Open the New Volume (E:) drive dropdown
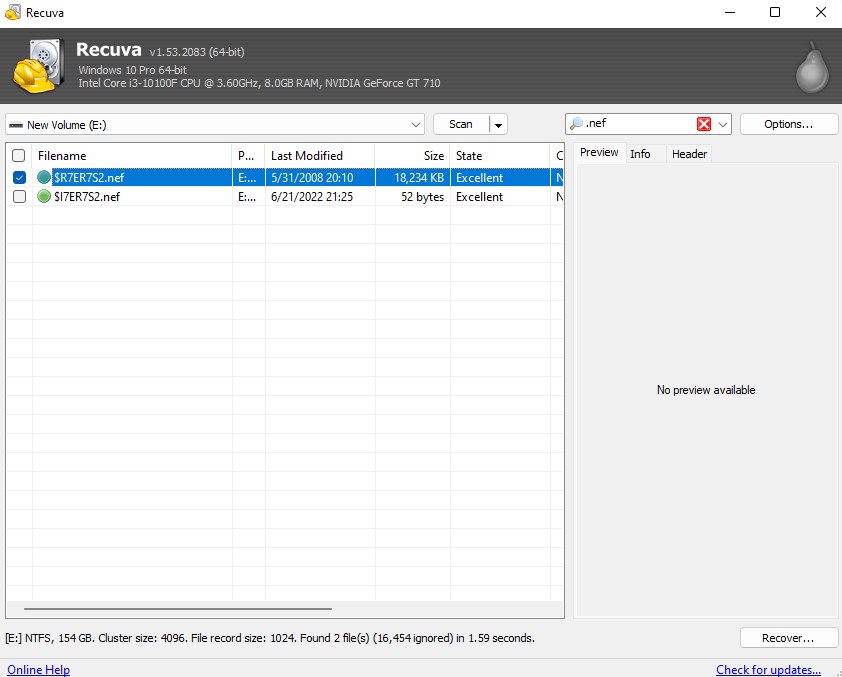The width and height of the screenshot is (842, 677). (x=416, y=125)
